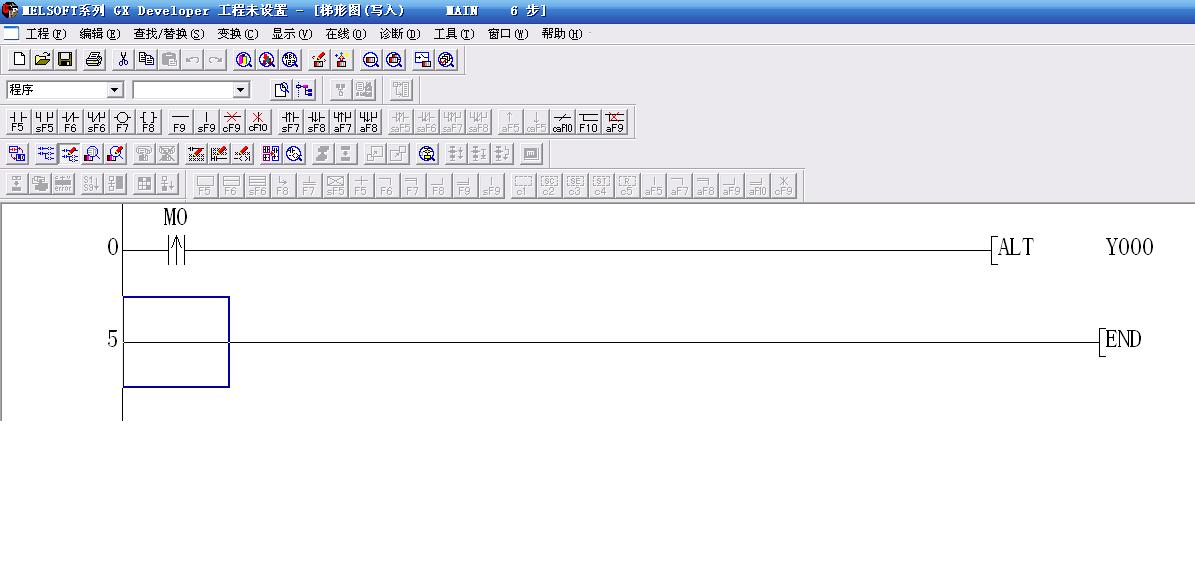Toggle ladder read mode in the toolbar
This screenshot has height=563, width=1195.
coord(46,154)
